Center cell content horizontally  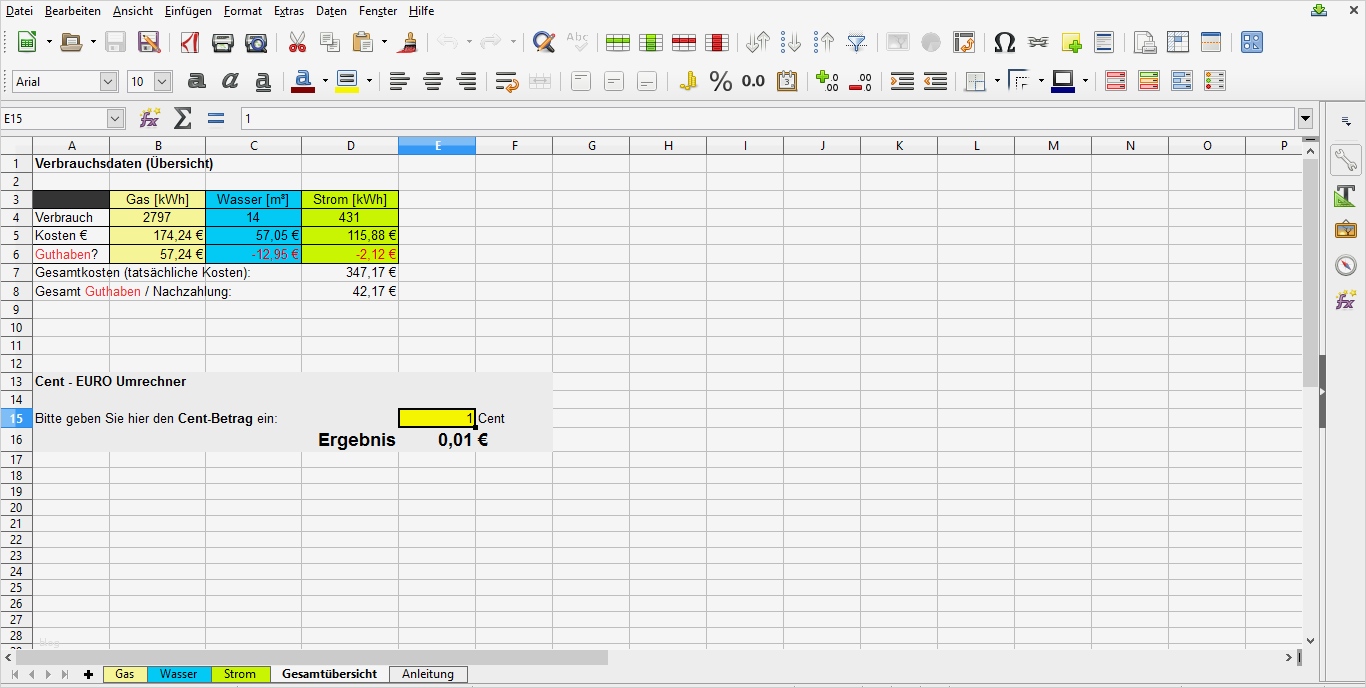click(433, 81)
